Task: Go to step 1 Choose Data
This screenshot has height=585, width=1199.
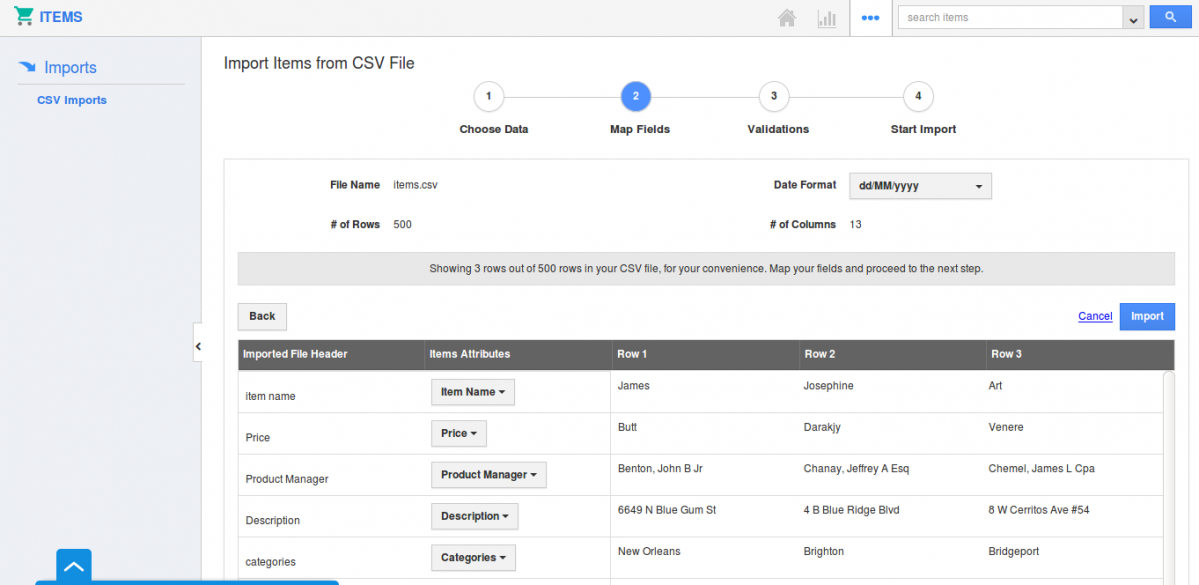Action: click(x=488, y=97)
